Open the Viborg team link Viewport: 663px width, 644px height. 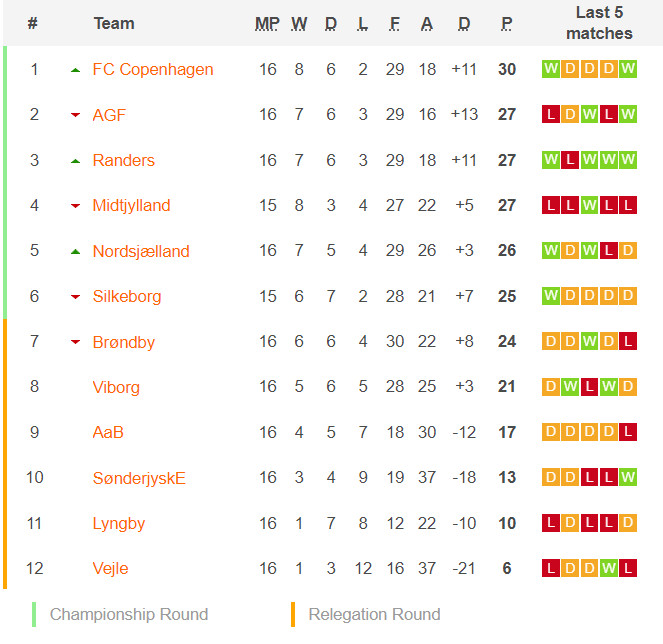pyautogui.click(x=116, y=387)
